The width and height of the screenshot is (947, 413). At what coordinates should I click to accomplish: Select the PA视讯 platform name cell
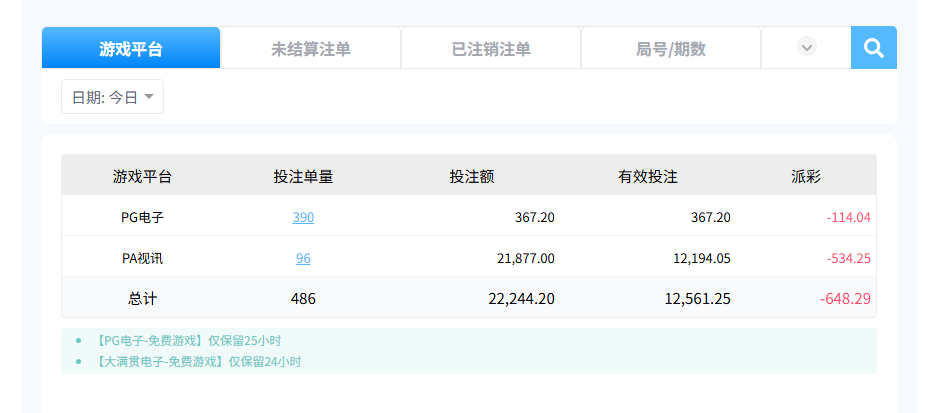[x=142, y=258]
